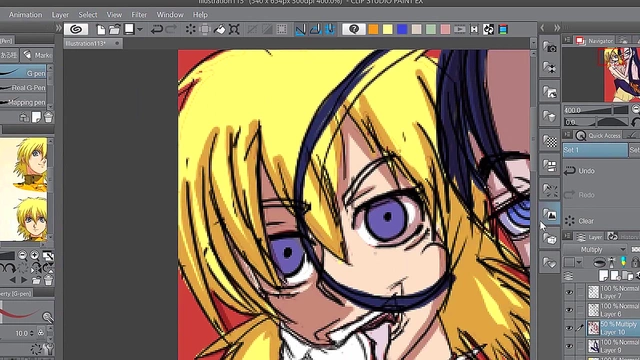Open the CLIP STUDIO launcher icon
Viewport: 640px width, 360px height.
tap(76, 29)
